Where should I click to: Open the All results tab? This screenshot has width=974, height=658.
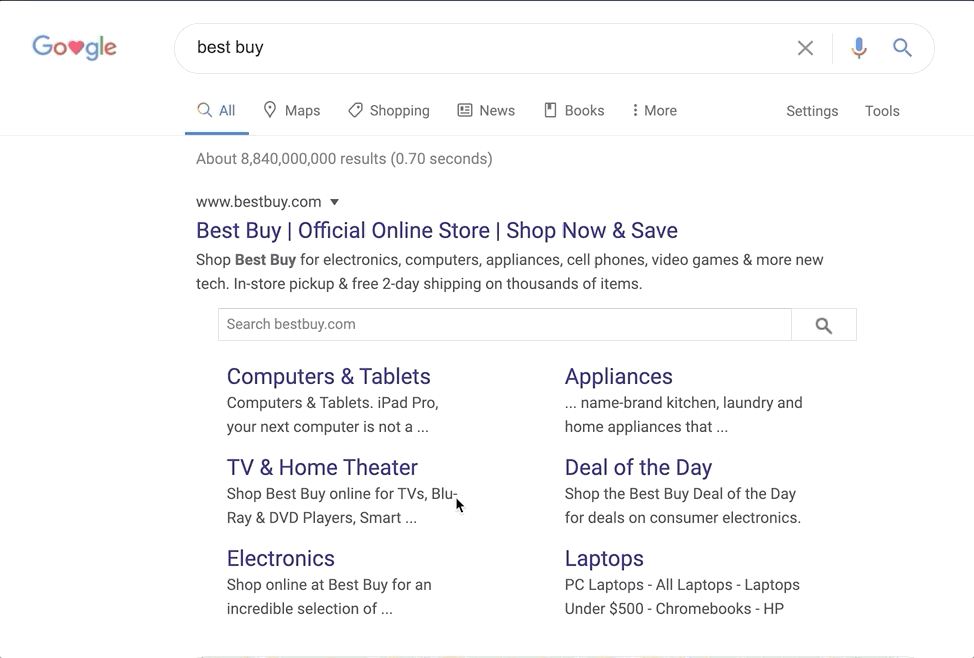[216, 111]
